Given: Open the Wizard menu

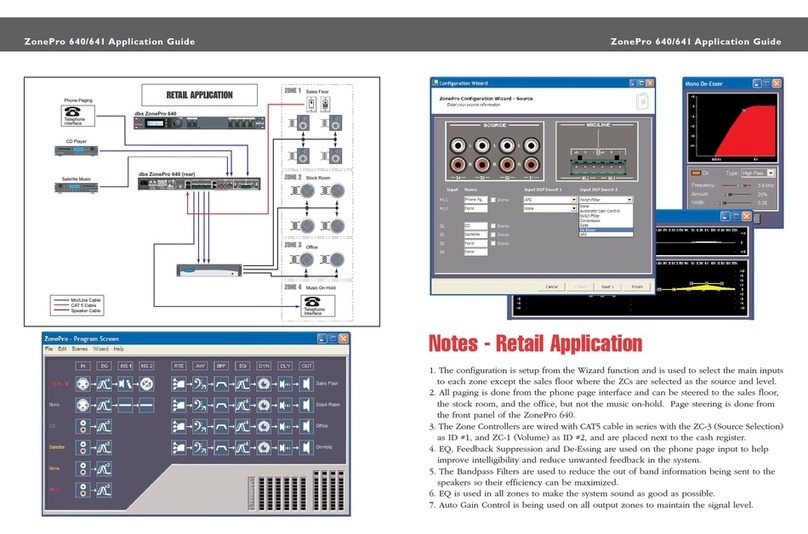Looking at the screenshot, I should point(100,349).
